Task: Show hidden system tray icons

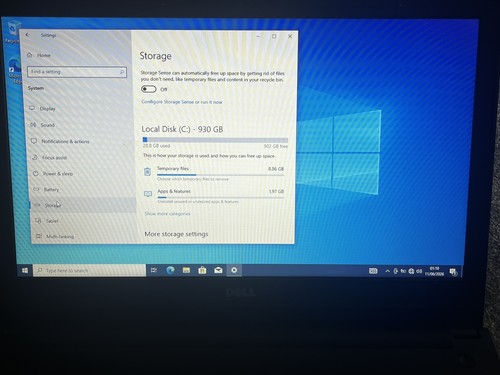Action: tap(387, 271)
